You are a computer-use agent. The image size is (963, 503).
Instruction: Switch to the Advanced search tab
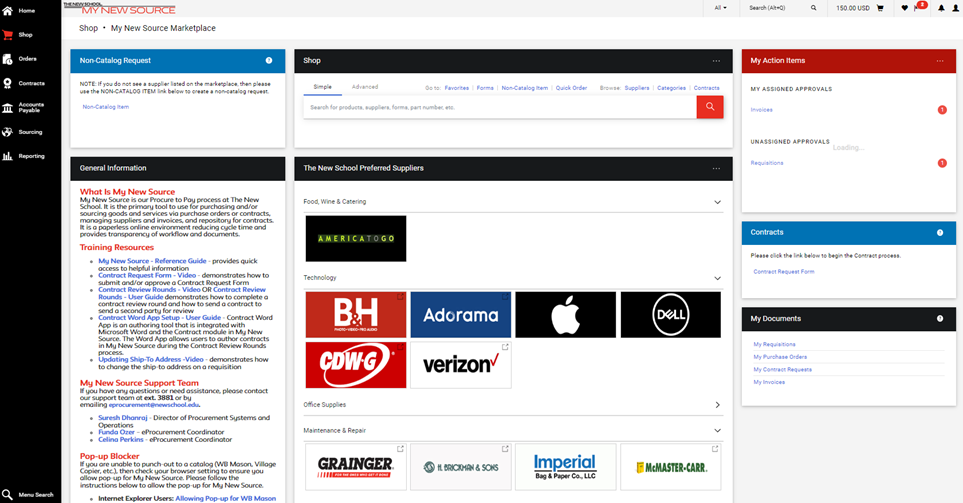pos(365,87)
